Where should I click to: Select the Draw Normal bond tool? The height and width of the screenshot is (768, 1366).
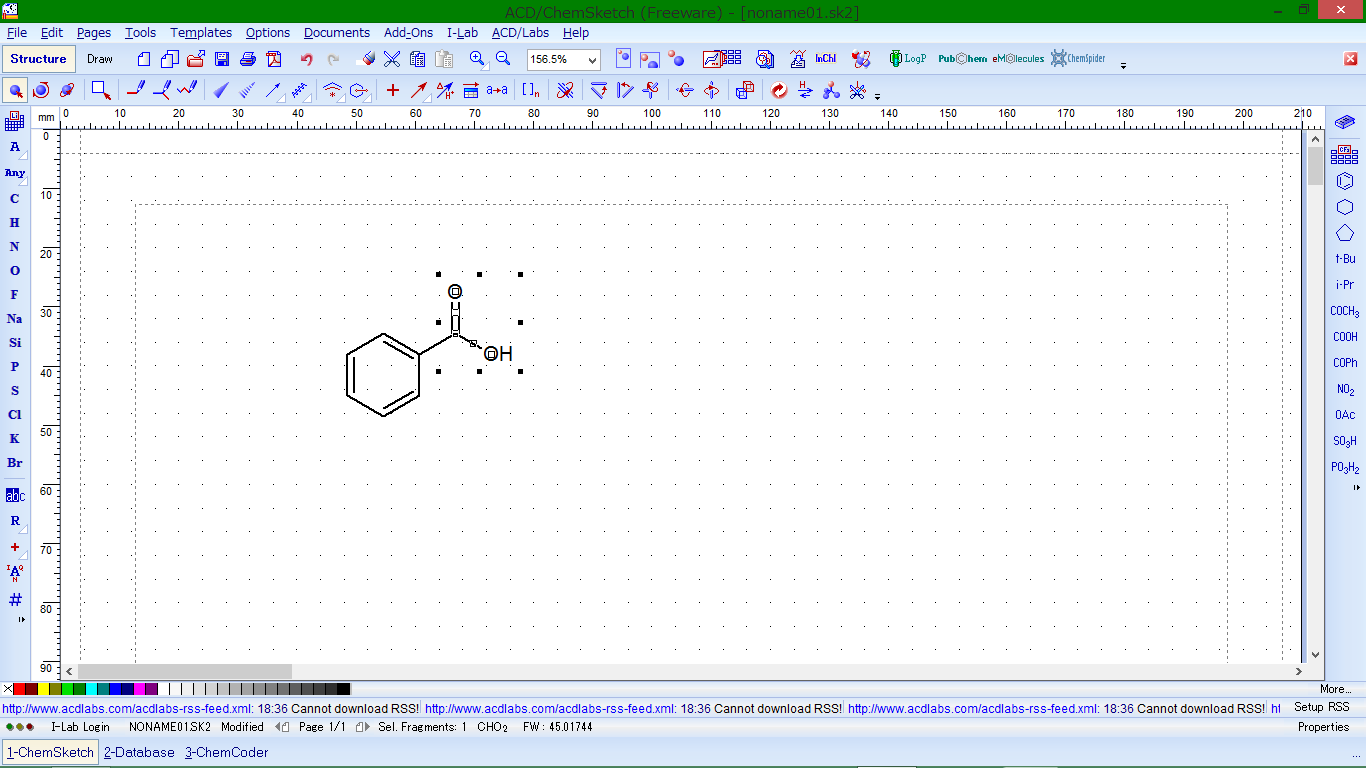[x=137, y=90]
